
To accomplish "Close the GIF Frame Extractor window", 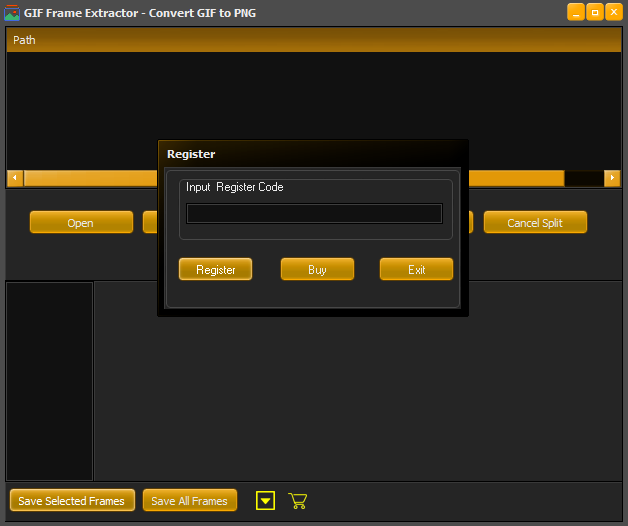I will (x=614, y=12).
